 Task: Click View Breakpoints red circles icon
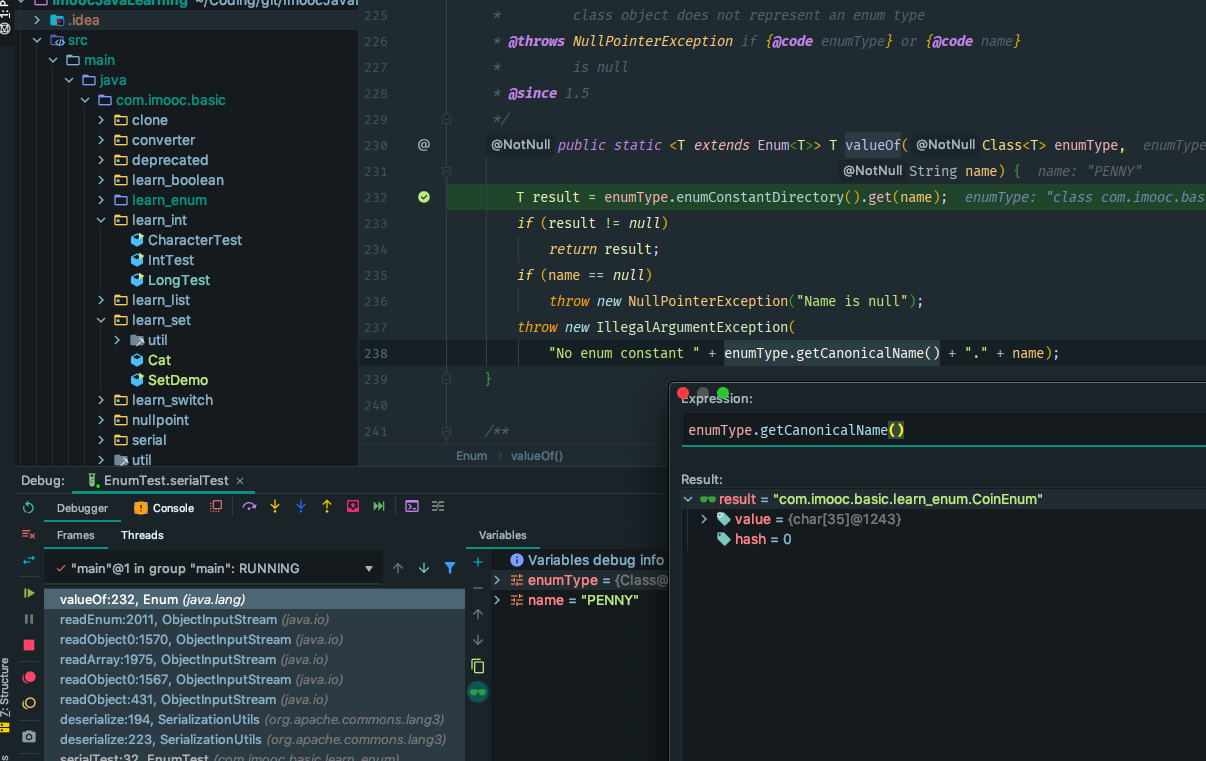pos(29,678)
